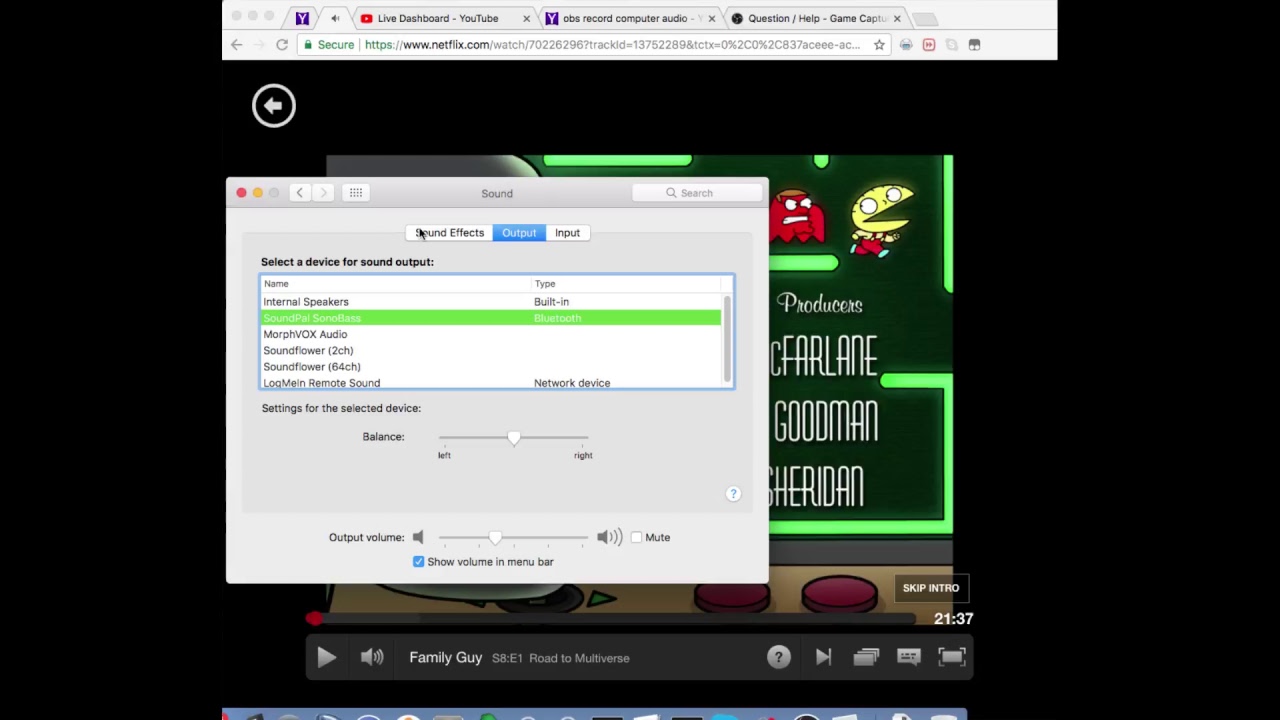
Task: Open subtitles and audio options icon
Action: pyautogui.click(x=908, y=657)
